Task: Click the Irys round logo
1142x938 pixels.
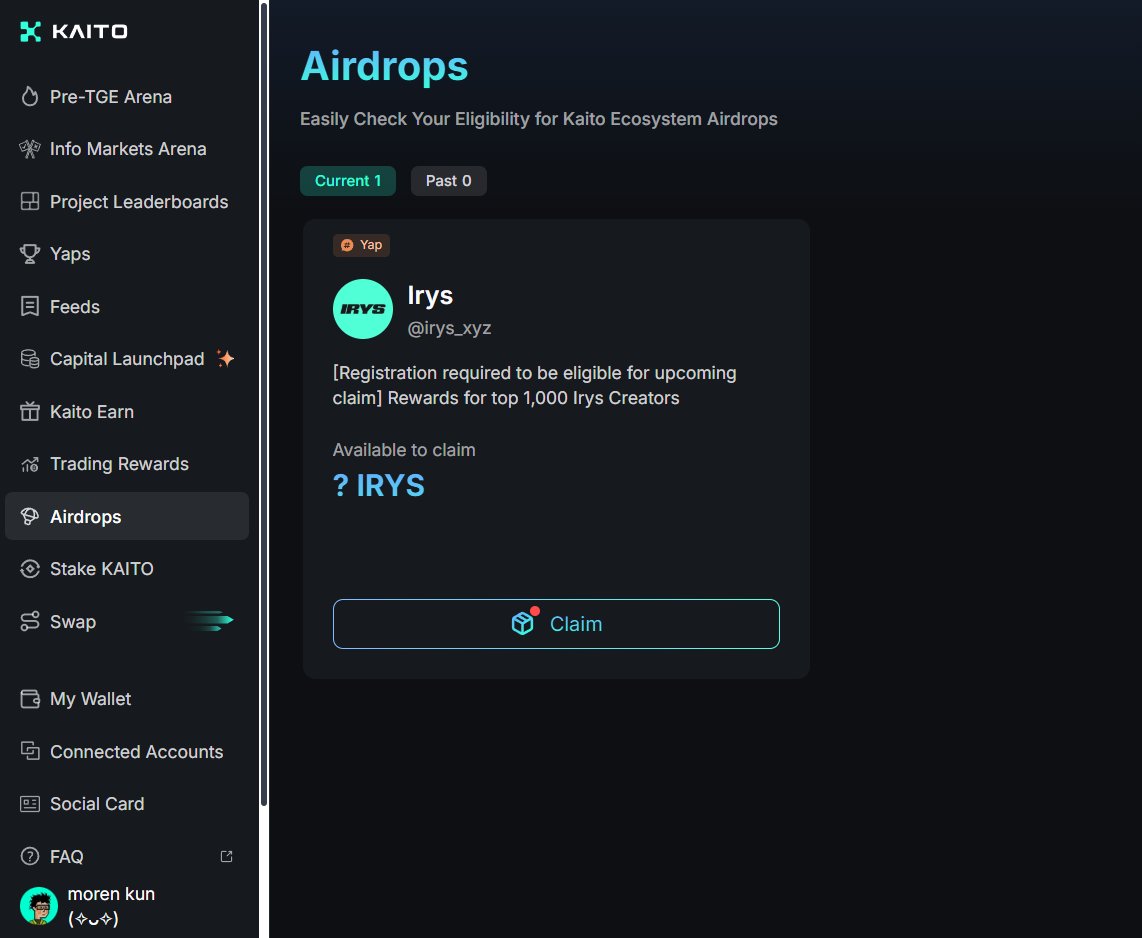Action: coord(363,309)
